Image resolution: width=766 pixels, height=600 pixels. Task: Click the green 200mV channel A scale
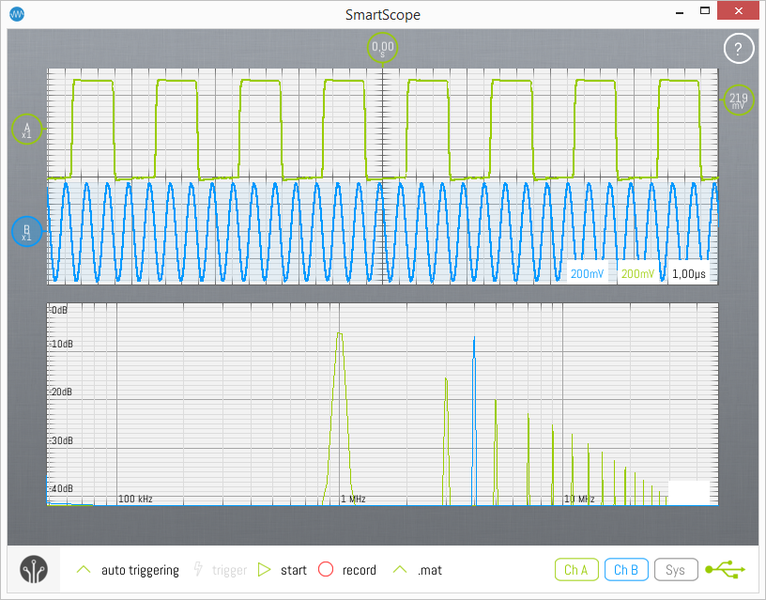pyautogui.click(x=639, y=274)
